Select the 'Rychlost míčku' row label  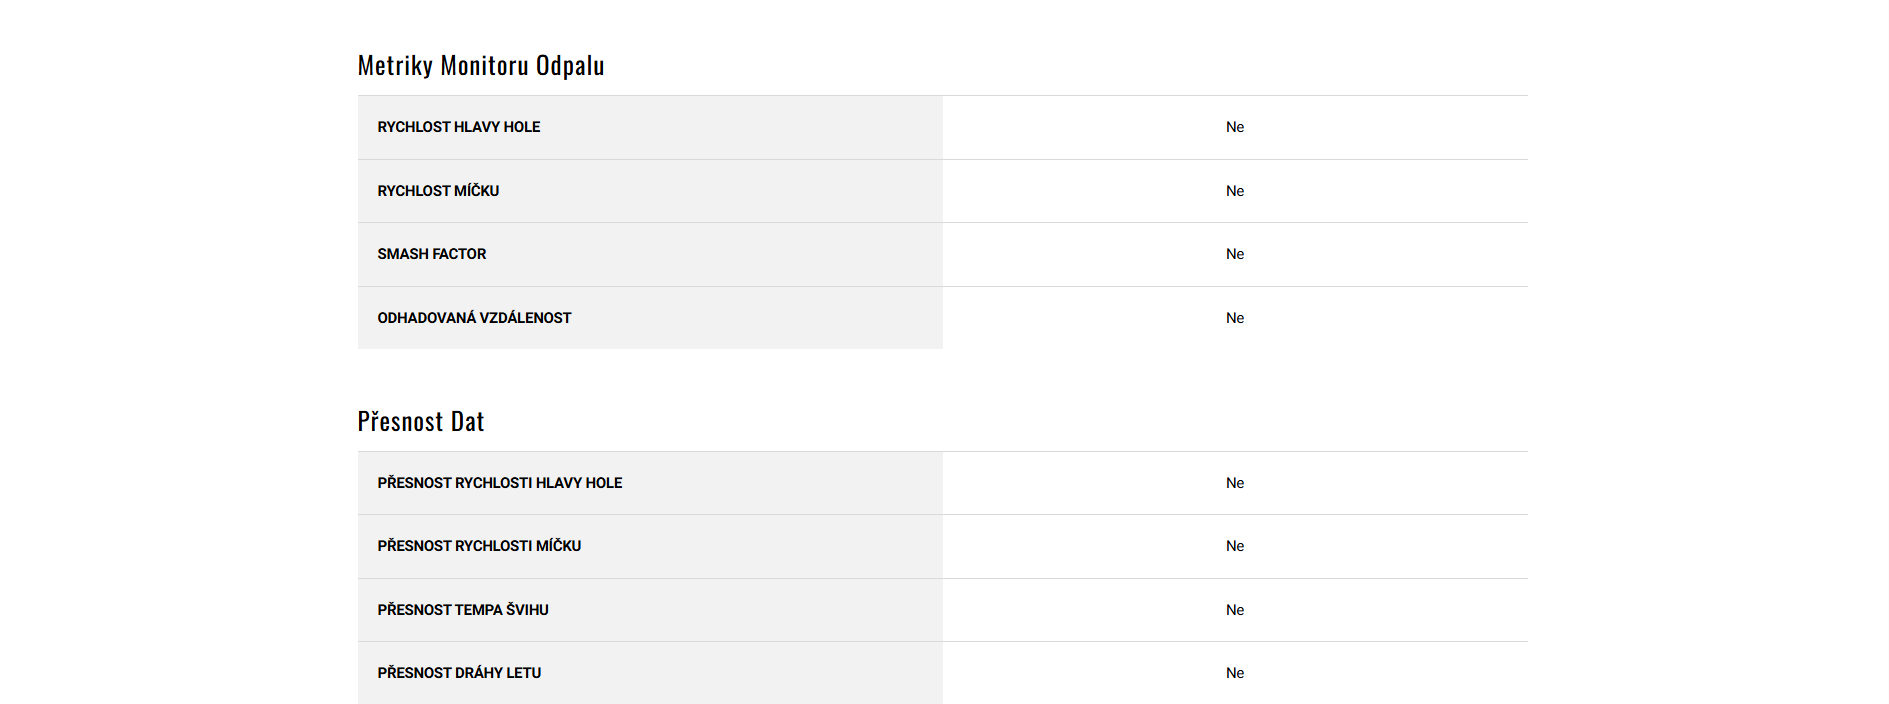438,191
